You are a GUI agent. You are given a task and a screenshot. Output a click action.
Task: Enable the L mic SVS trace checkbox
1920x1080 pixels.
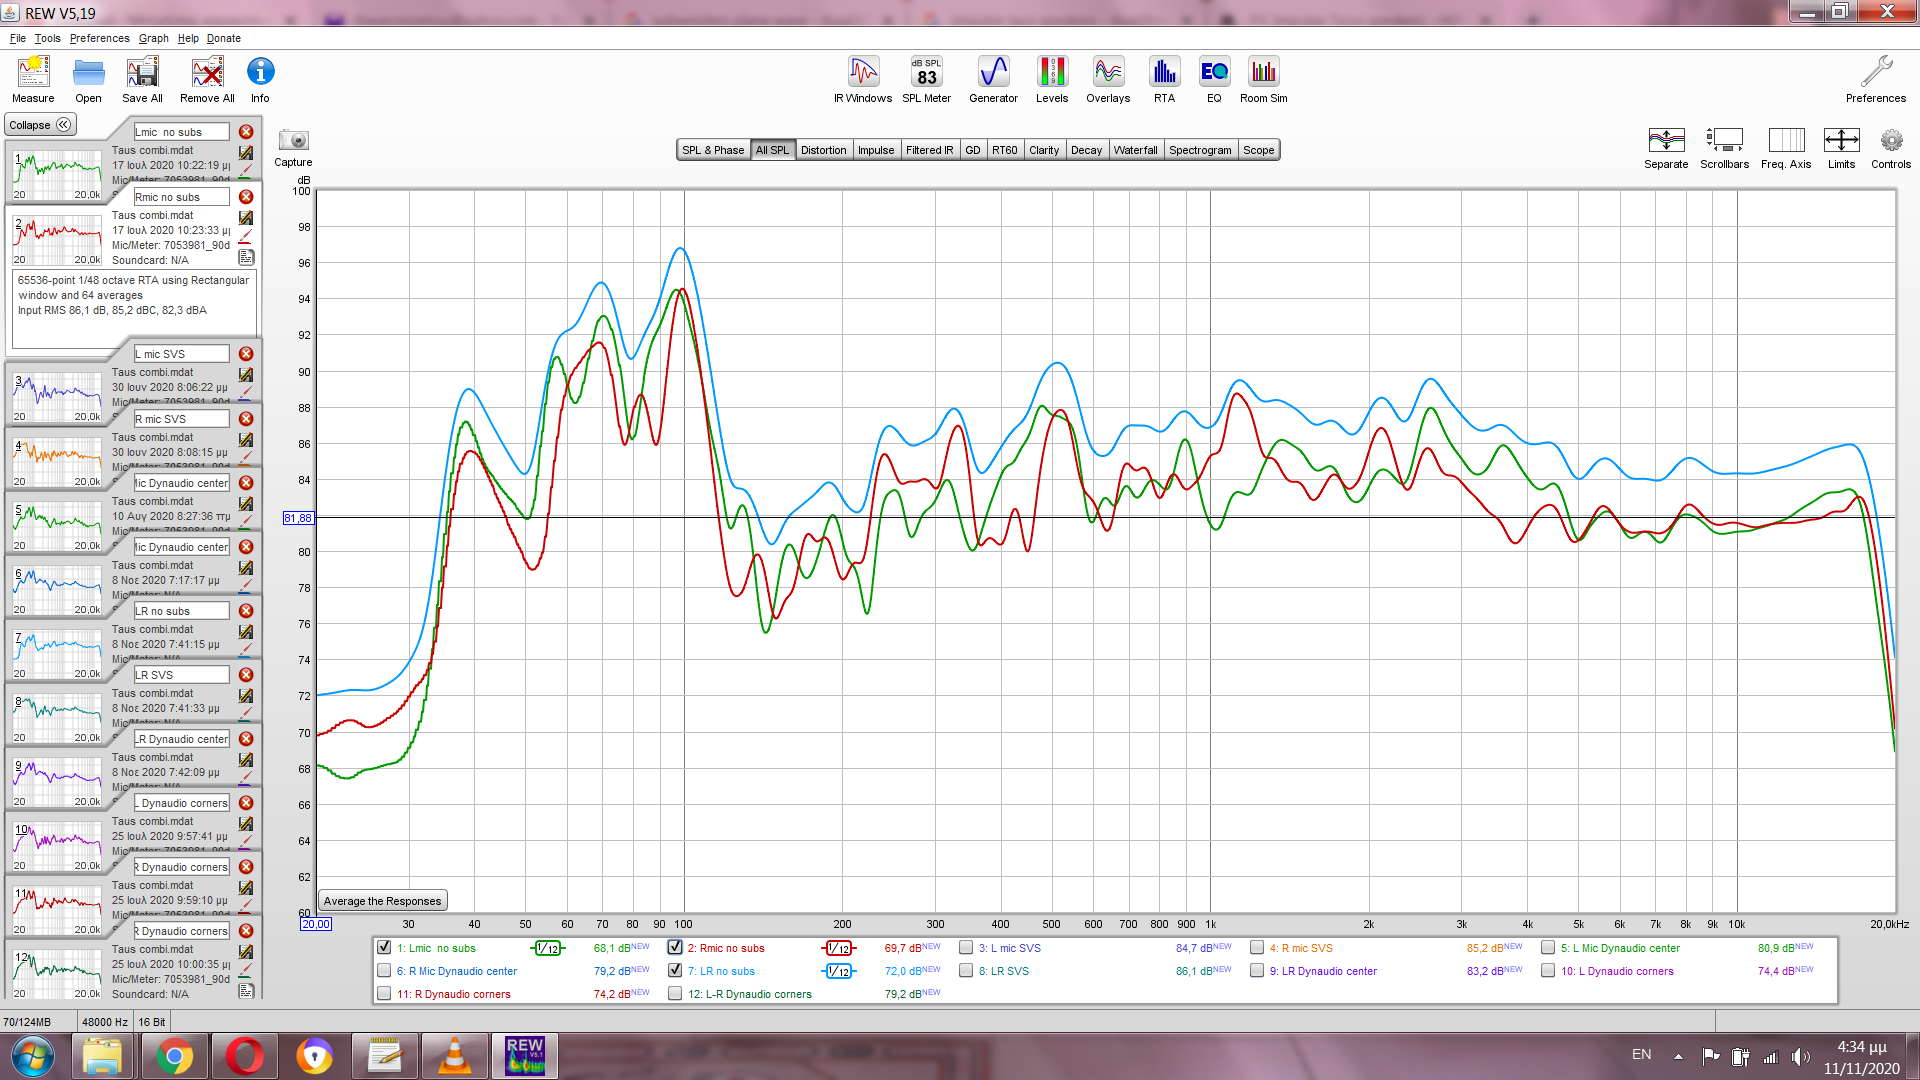click(x=966, y=947)
